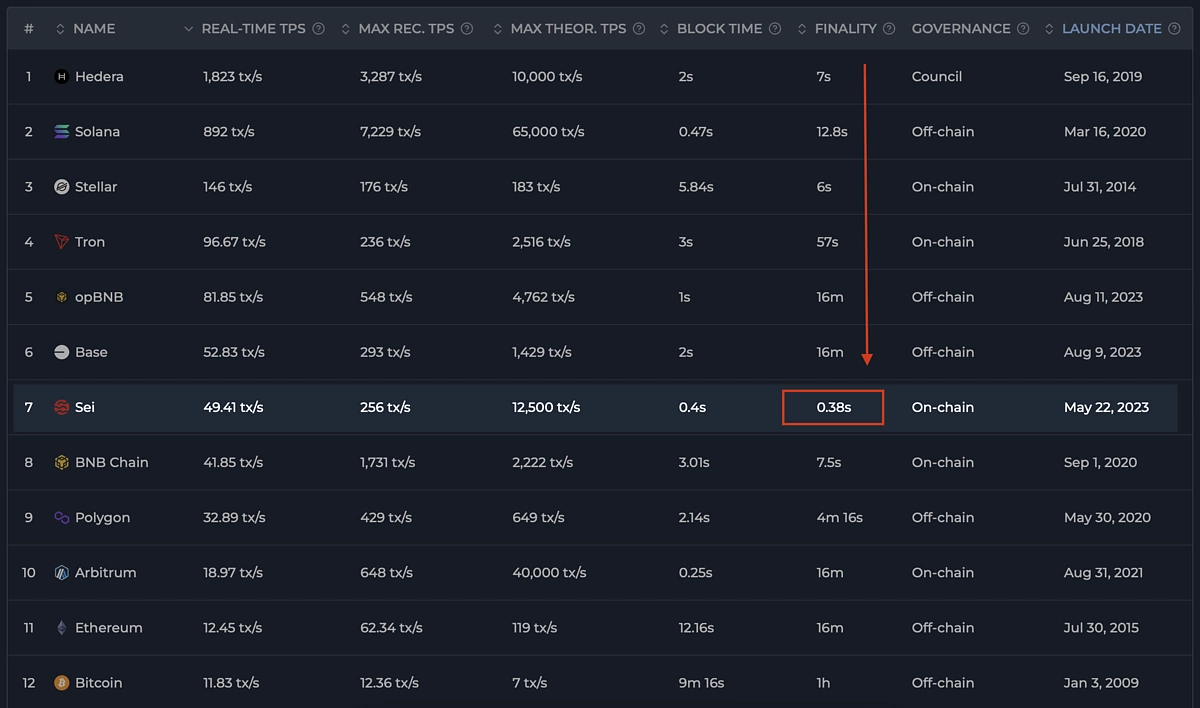Open the BNB Chain name link
1200x708 pixels.
pyautogui.click(x=111, y=463)
